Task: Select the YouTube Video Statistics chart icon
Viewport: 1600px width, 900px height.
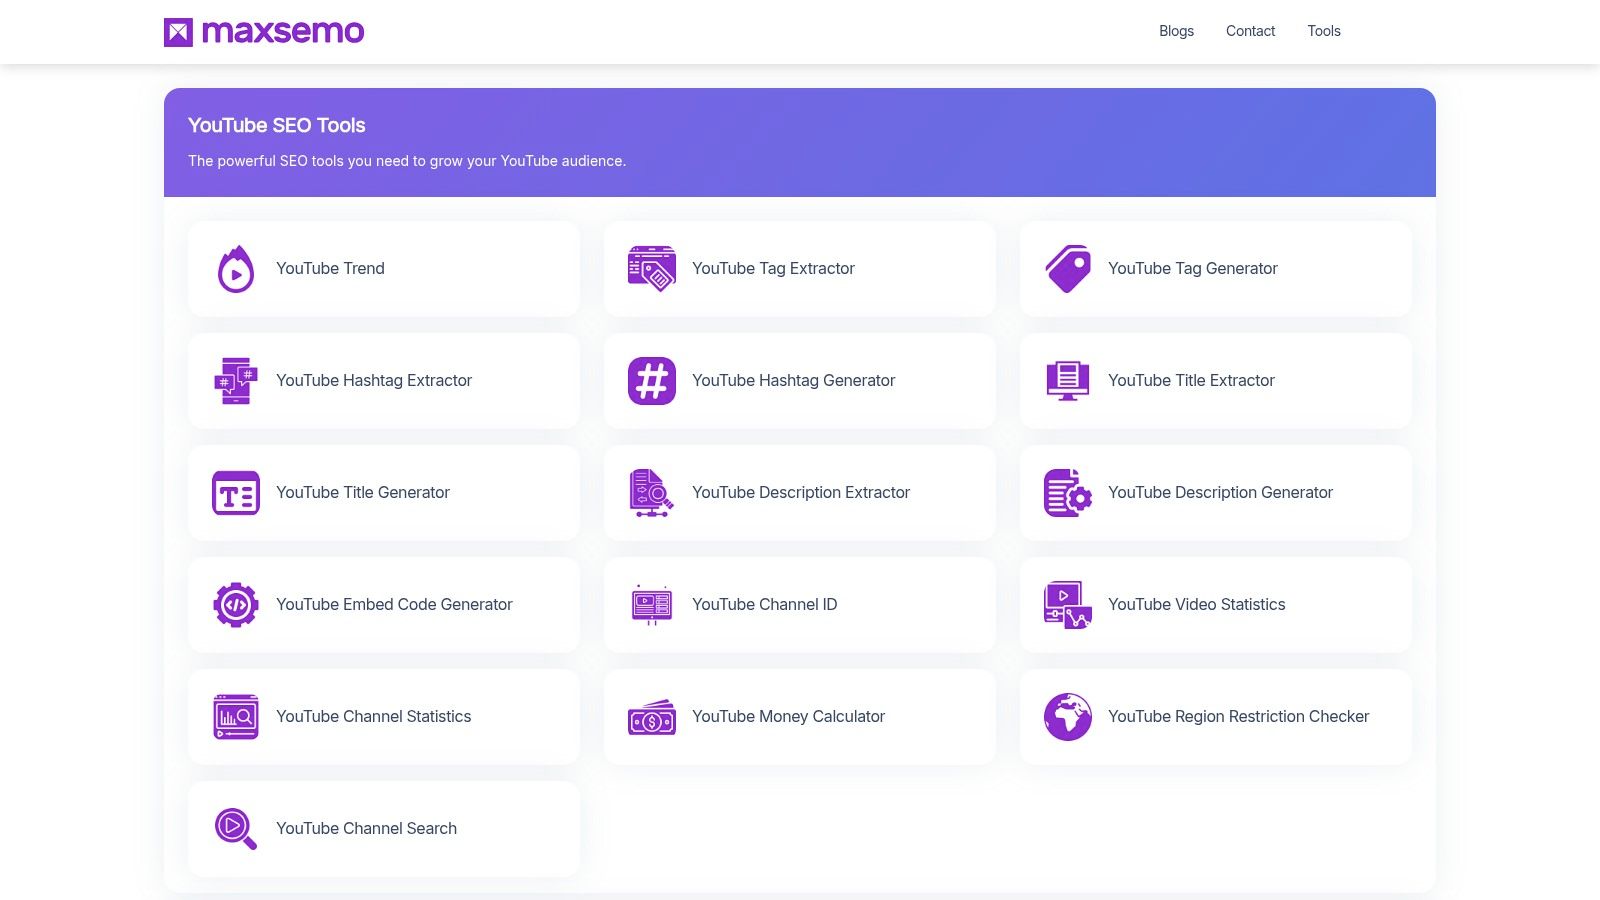Action: click(x=1068, y=604)
